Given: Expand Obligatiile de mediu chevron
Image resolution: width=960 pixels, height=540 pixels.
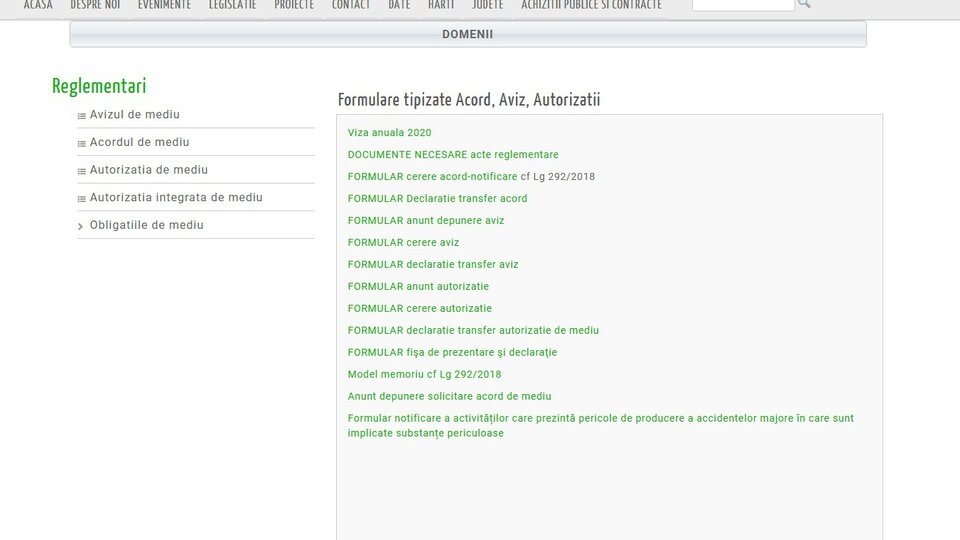Looking at the screenshot, I should tap(81, 226).
